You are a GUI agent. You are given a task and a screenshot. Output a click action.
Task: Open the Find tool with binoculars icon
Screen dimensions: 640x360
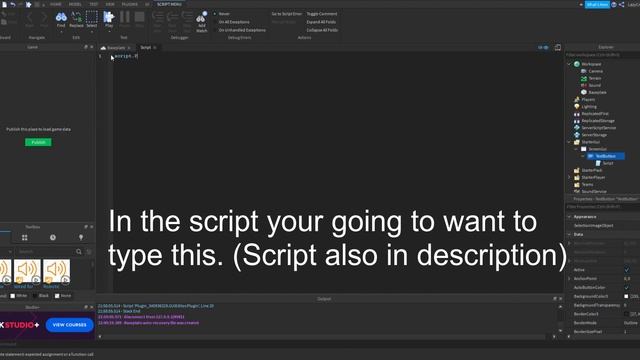click(x=61, y=20)
